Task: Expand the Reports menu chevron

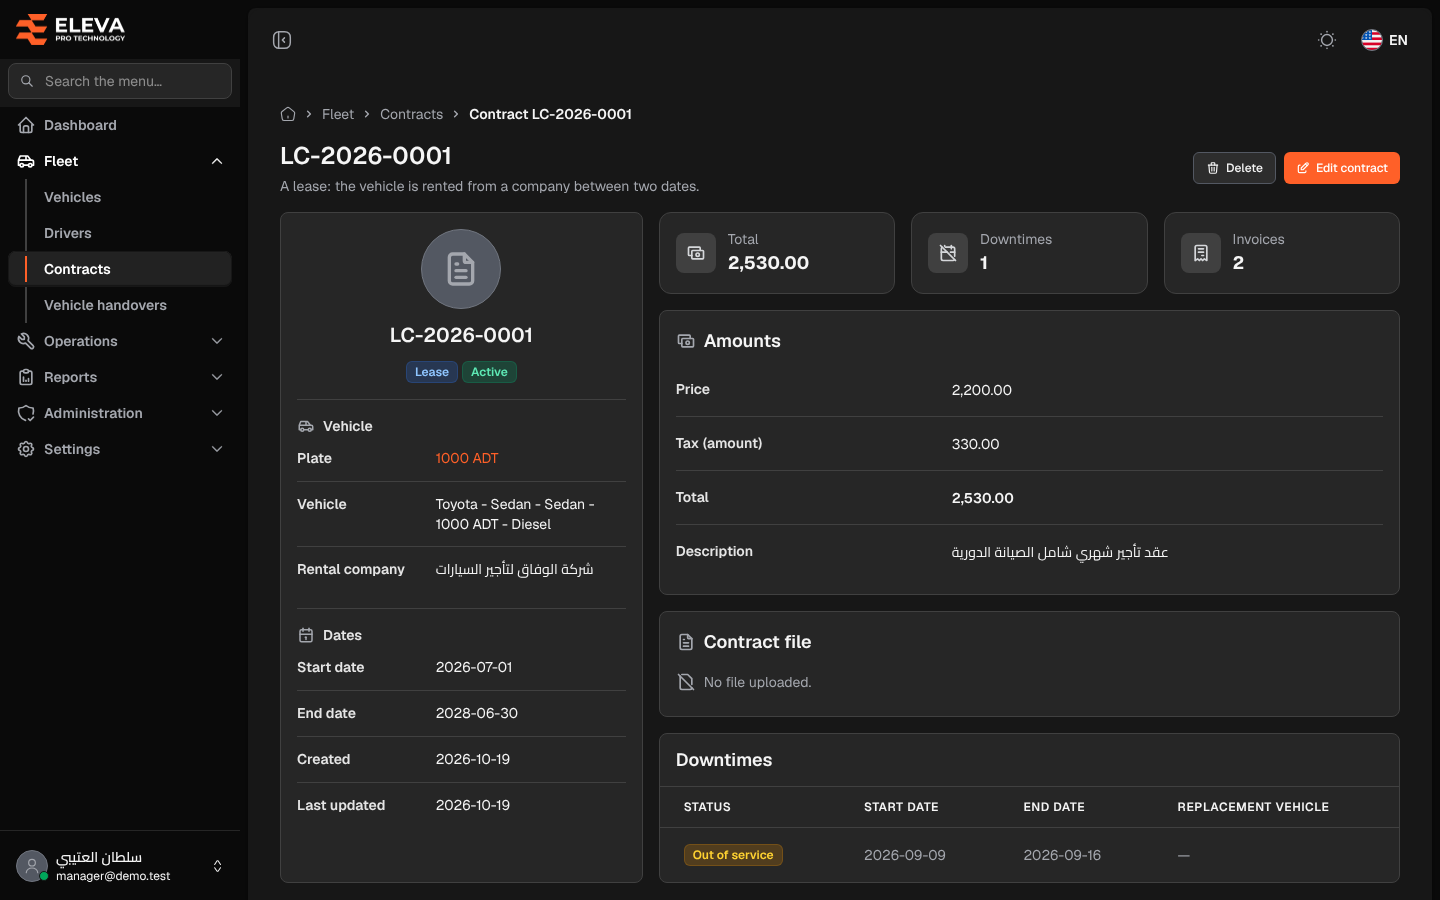Action: coord(217,377)
